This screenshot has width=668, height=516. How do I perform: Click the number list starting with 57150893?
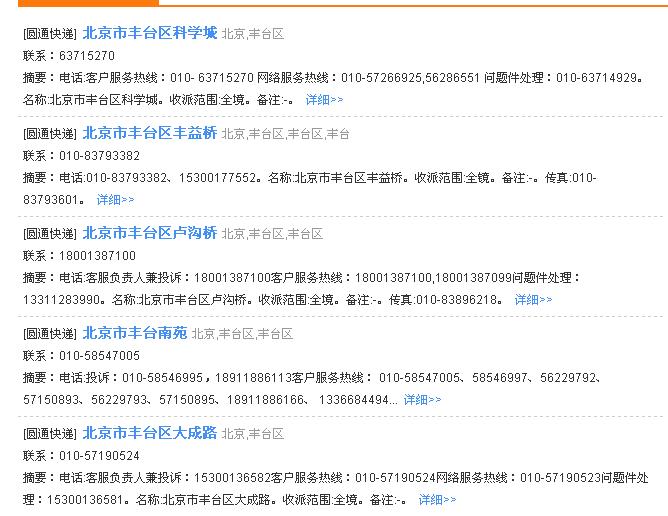pyautogui.click(x=210, y=400)
